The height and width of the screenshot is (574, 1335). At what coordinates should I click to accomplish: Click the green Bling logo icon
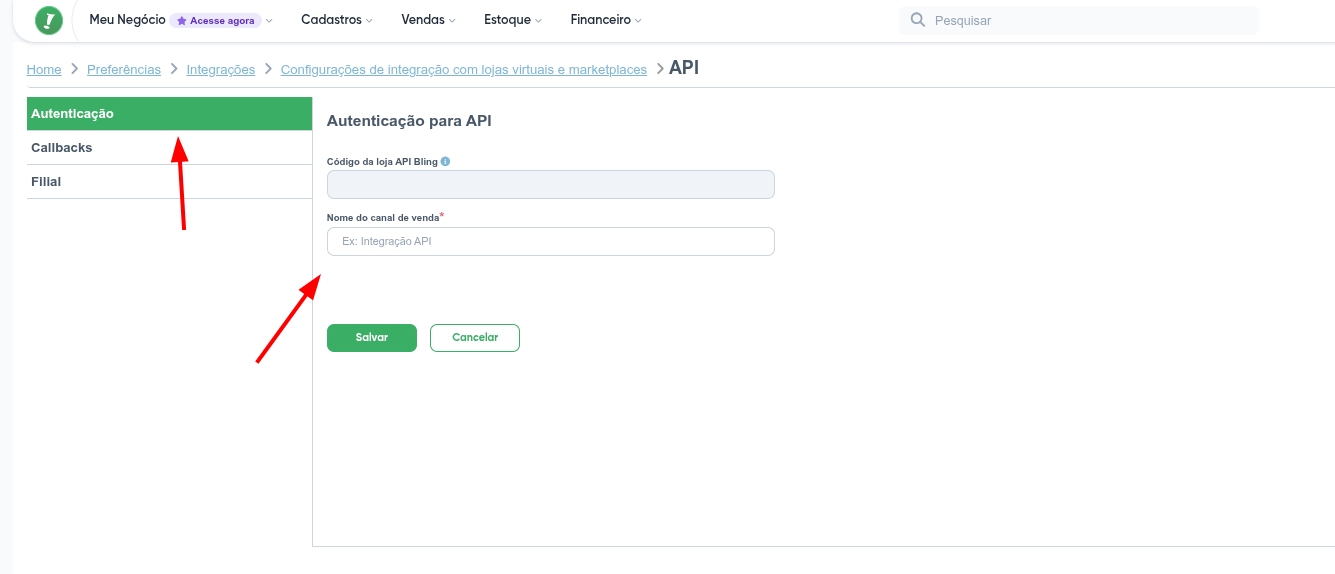click(48, 21)
